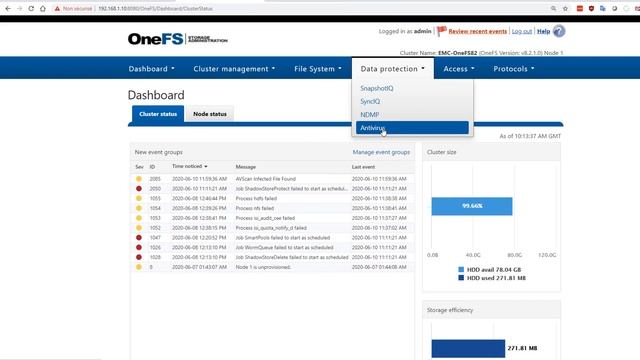Click severity icon for Process hdfs failed
Image resolution: width=640 pixels, height=360 pixels.
coord(139,198)
